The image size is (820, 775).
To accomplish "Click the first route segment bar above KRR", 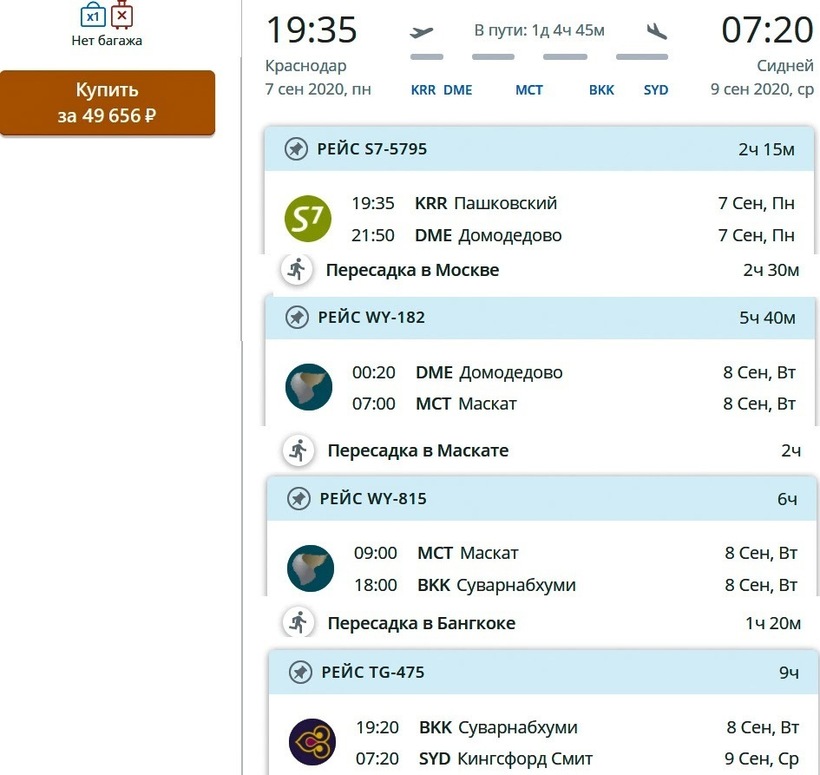I will point(427,57).
